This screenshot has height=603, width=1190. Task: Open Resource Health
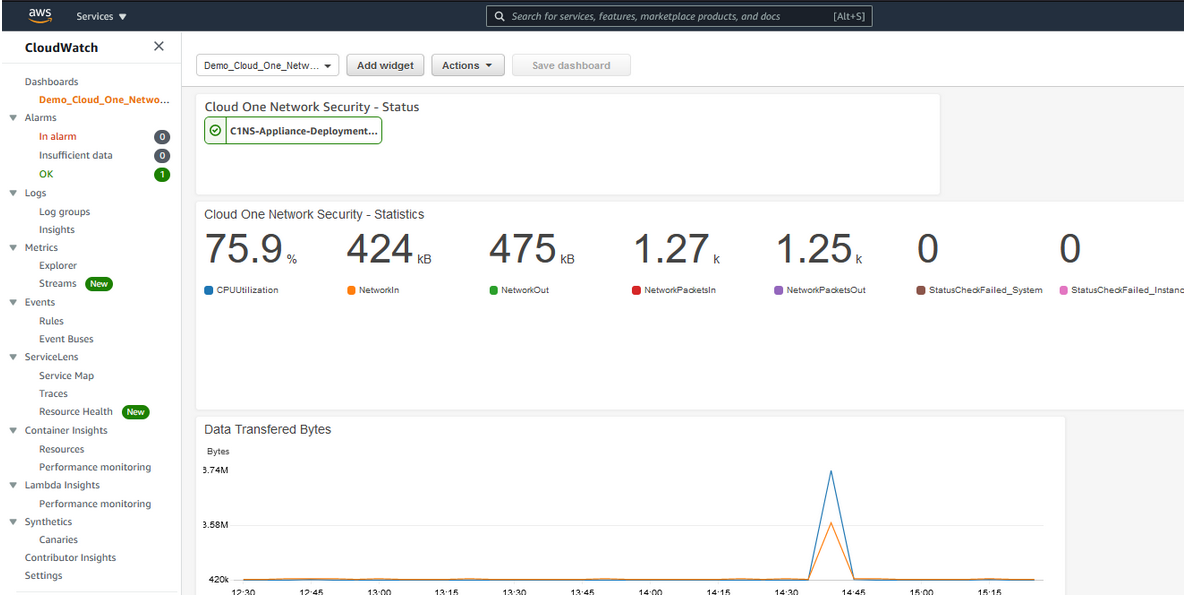point(76,411)
